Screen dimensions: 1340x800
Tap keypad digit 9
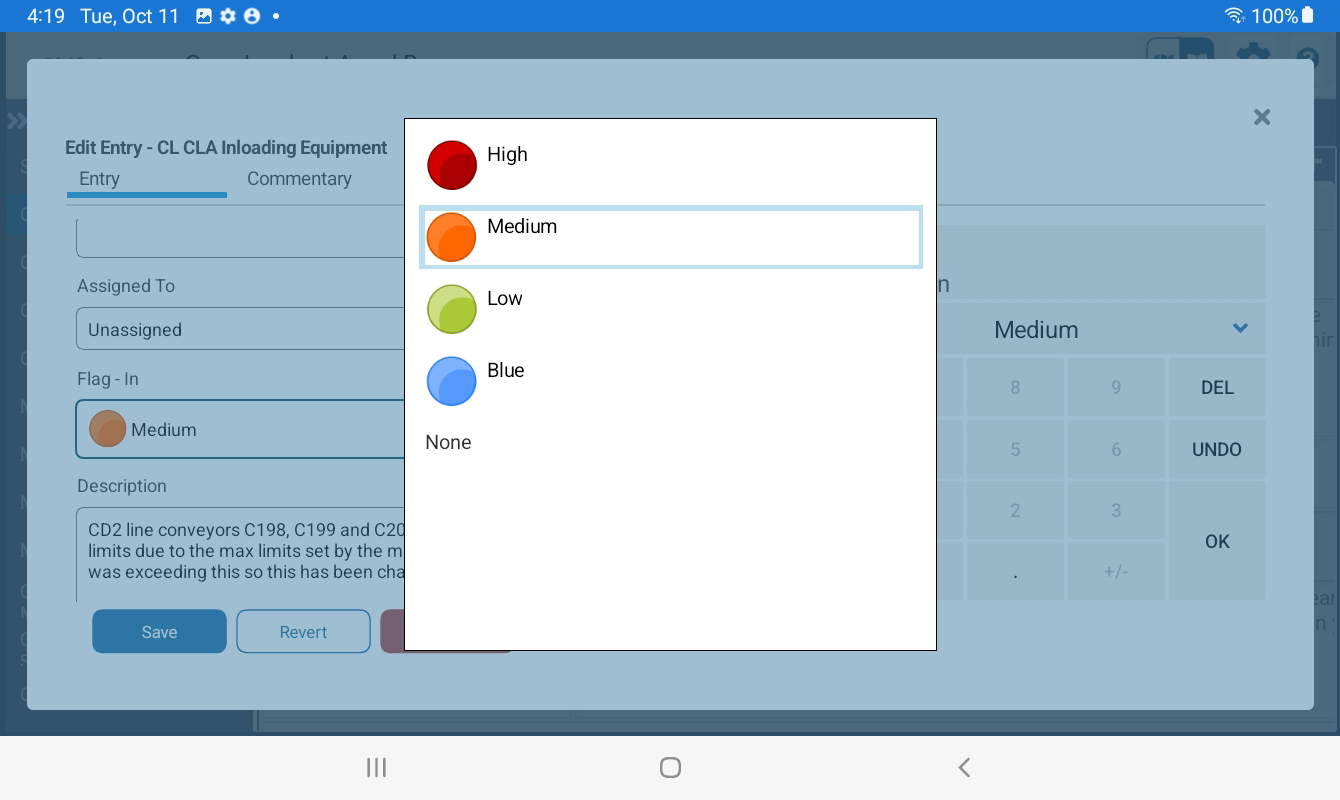pyautogui.click(x=1116, y=387)
